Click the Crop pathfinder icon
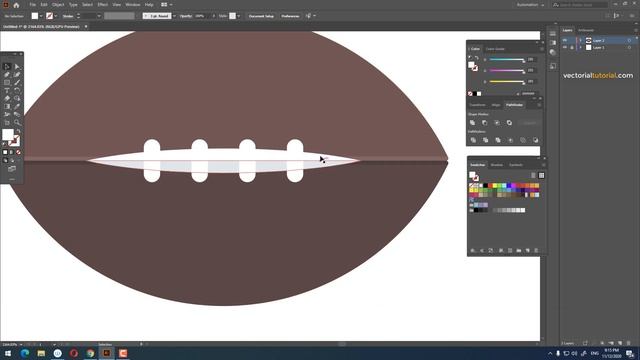Image resolution: width=640 pixels, height=360 pixels. pos(510,140)
